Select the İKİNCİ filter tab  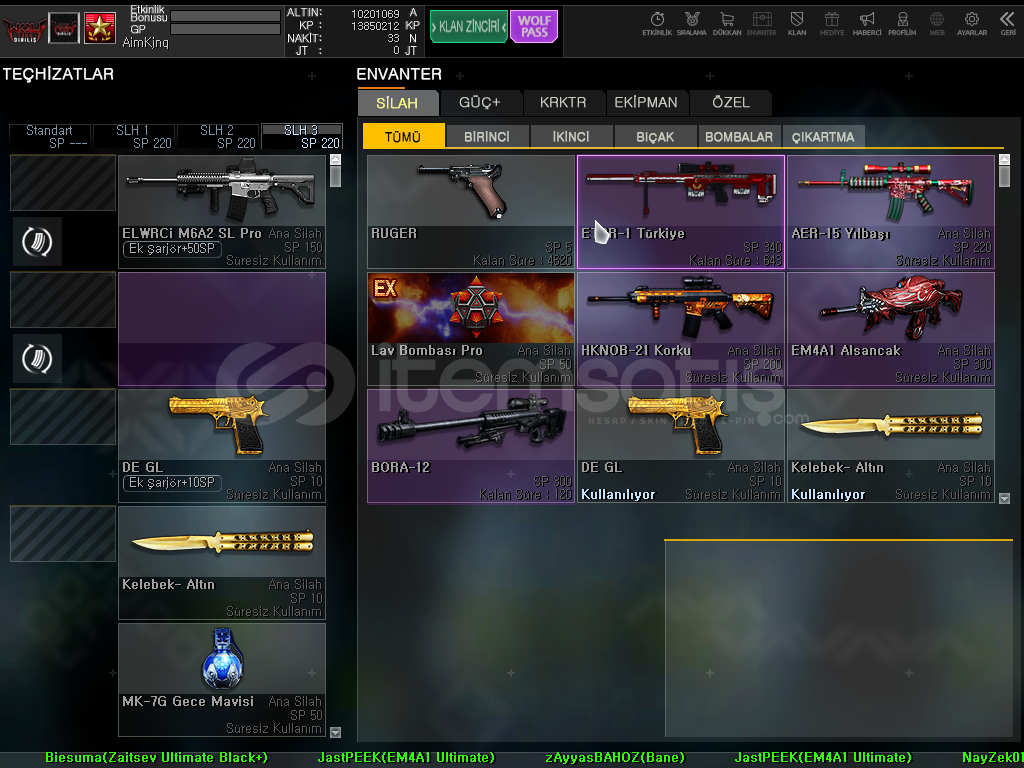pos(571,136)
